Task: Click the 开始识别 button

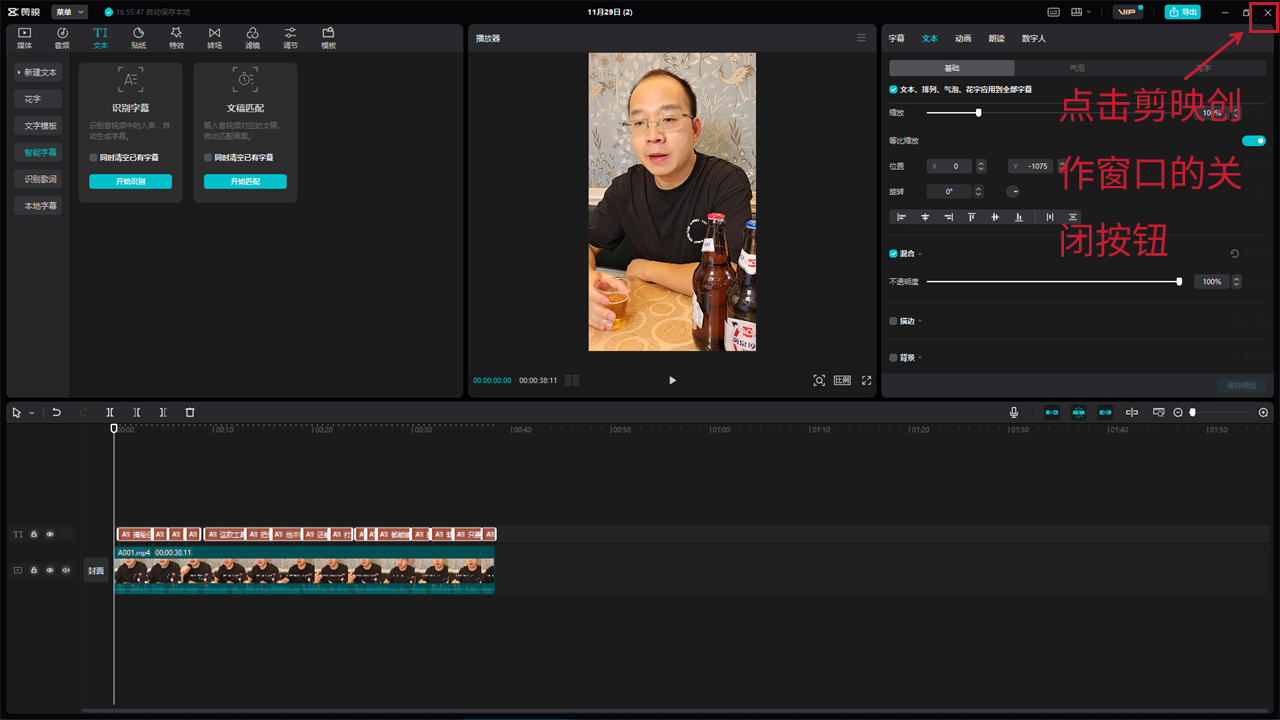Action: (130, 181)
